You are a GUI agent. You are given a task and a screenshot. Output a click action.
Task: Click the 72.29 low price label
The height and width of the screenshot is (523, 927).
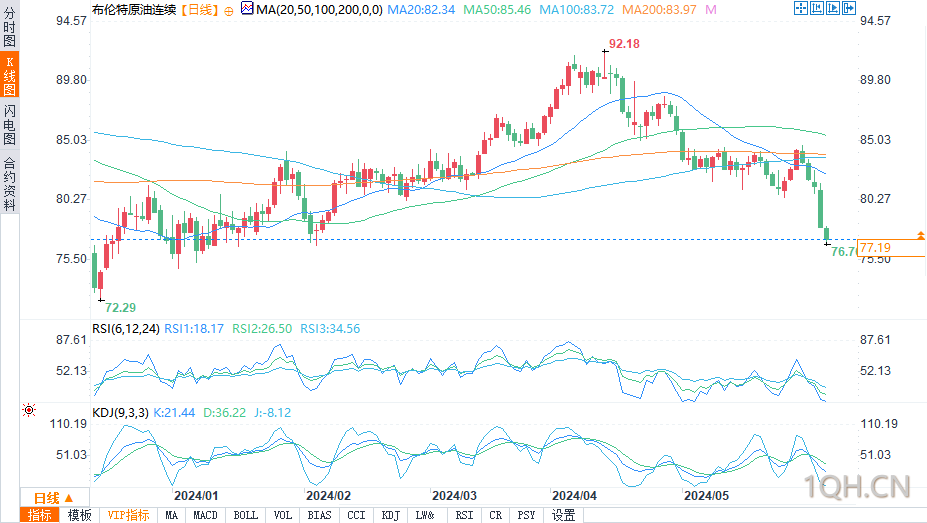click(121, 307)
